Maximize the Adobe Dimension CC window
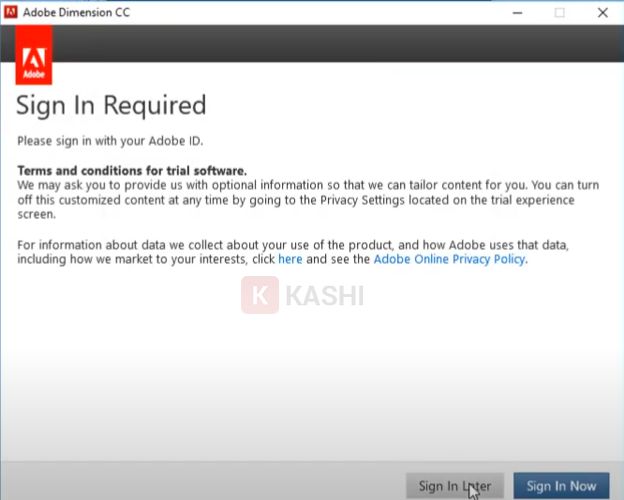Screen dimensions: 624x500 click(559, 12)
